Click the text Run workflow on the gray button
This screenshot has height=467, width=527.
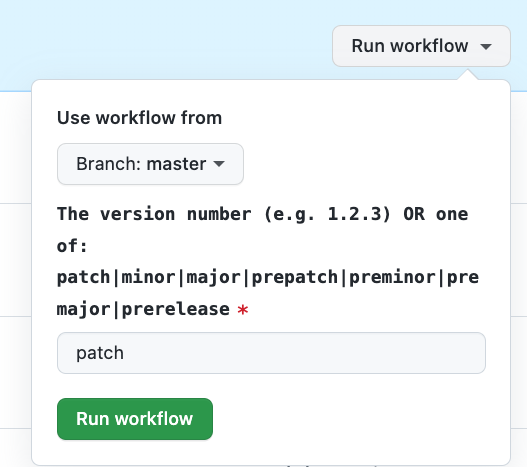pos(410,46)
